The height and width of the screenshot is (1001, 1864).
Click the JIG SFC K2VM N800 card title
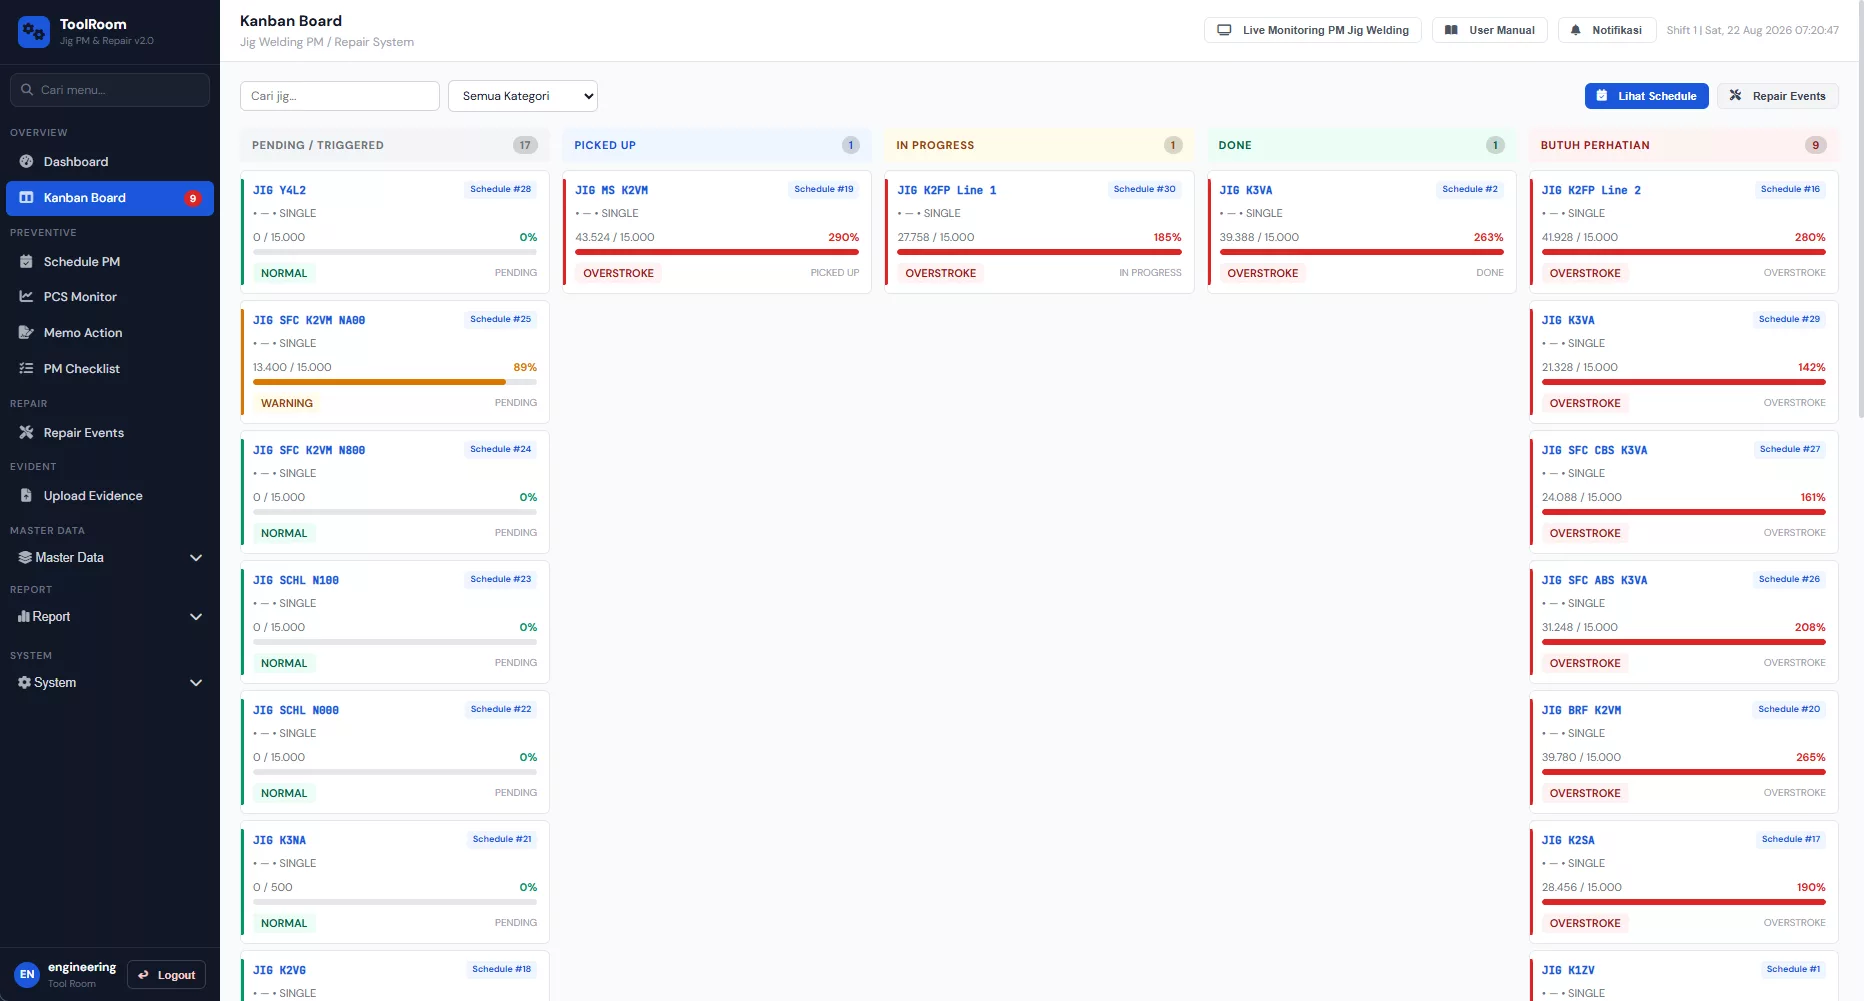click(x=309, y=450)
